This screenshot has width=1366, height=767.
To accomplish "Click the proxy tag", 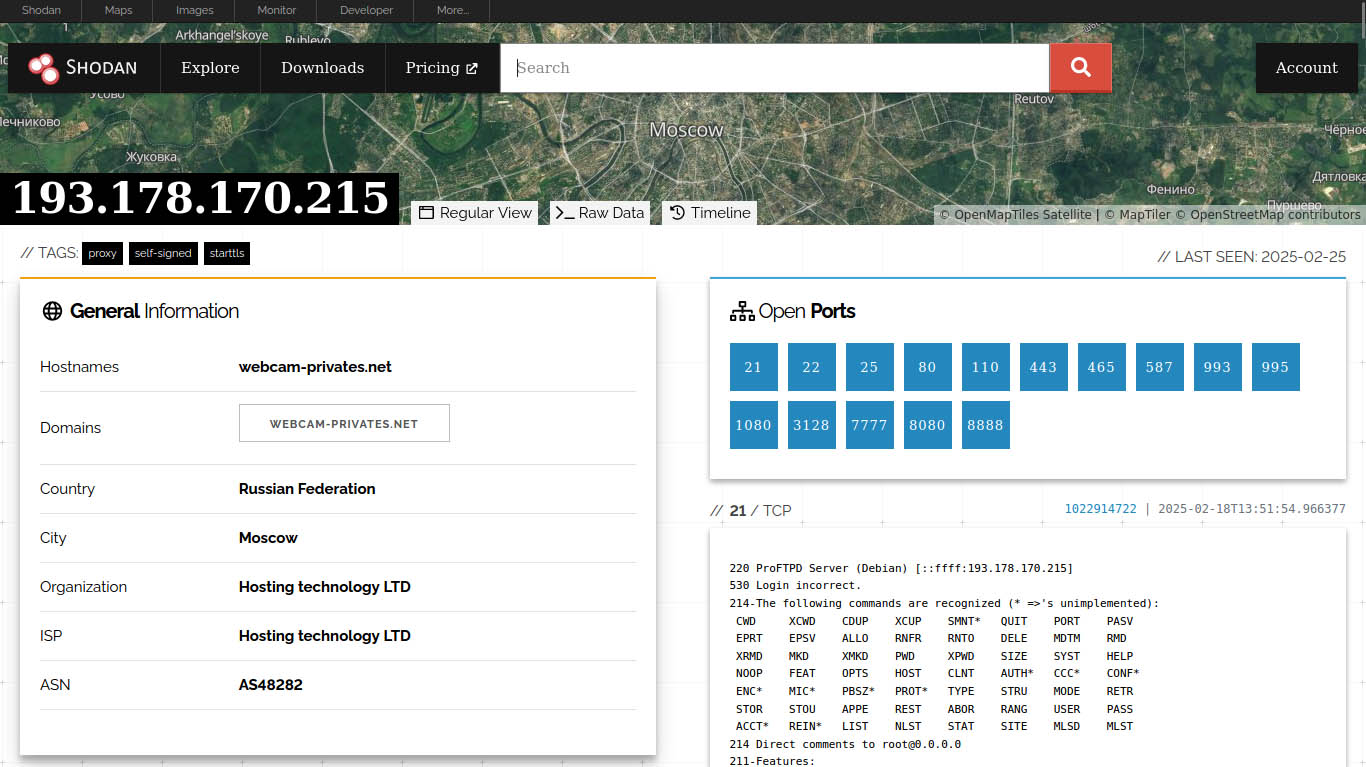I will [x=102, y=253].
